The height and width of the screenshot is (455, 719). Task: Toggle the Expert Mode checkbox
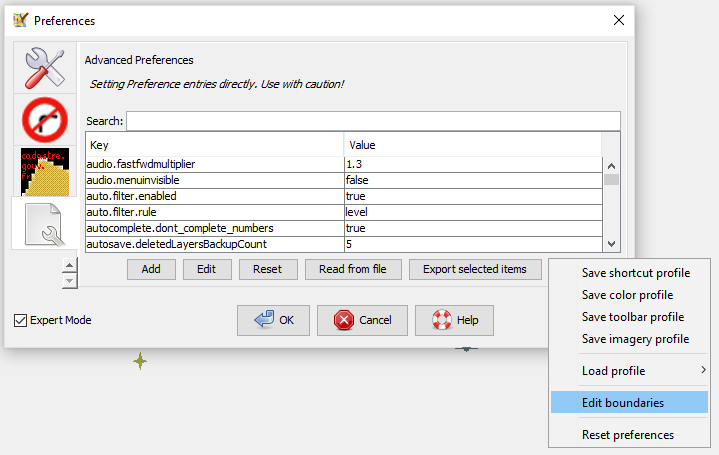coord(21,320)
